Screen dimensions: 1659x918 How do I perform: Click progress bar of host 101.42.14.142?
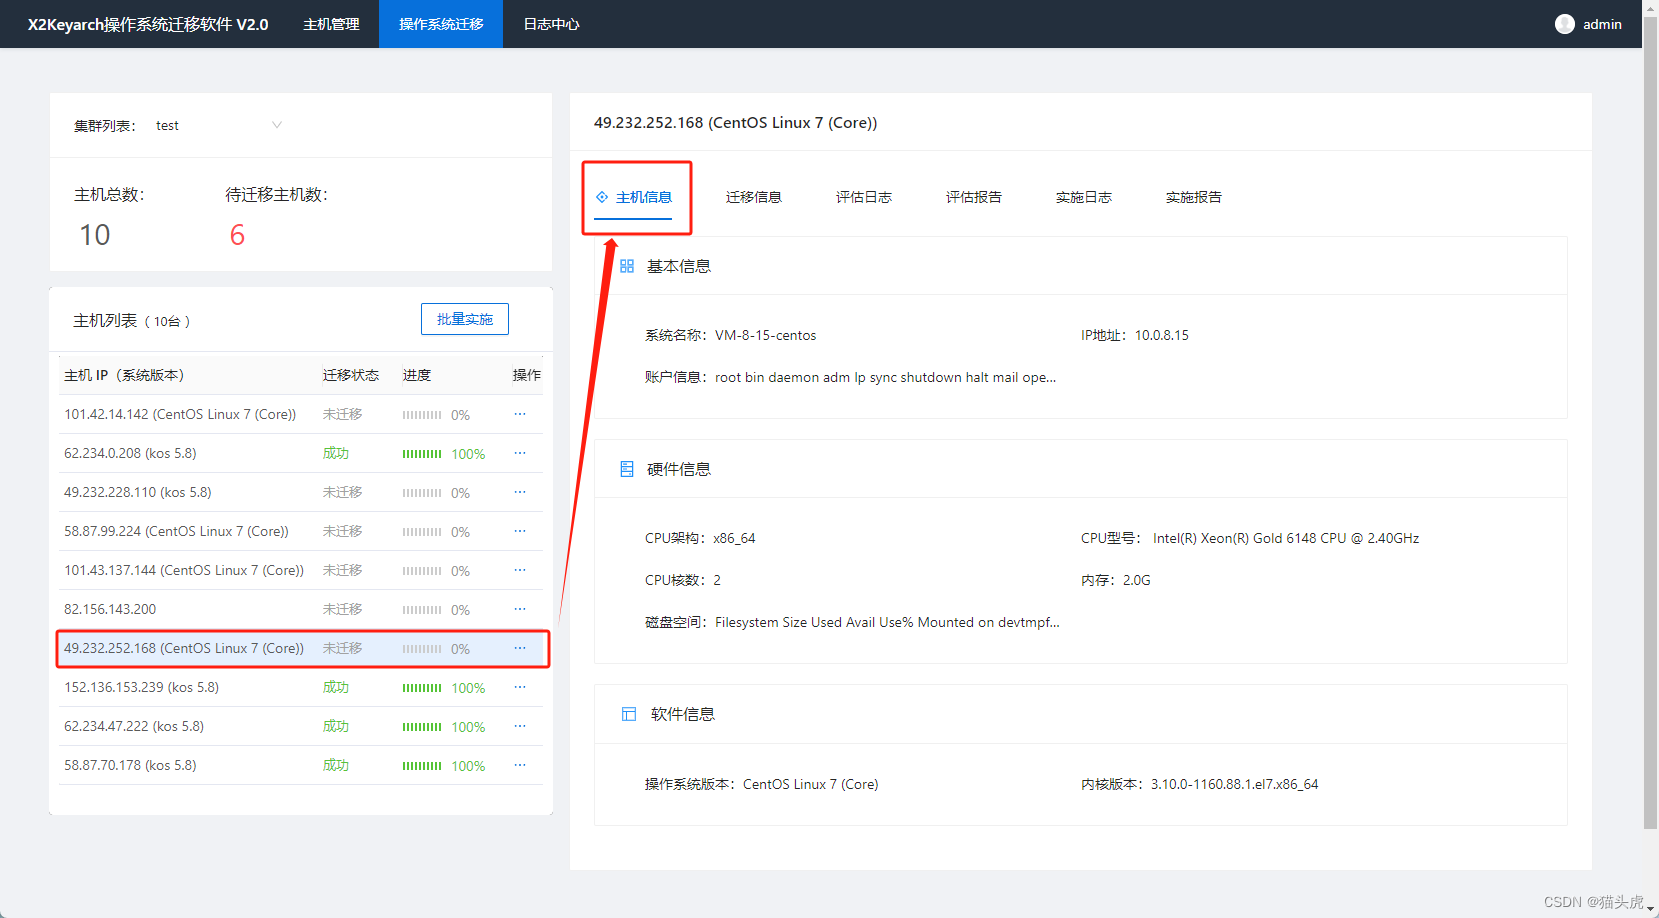pyautogui.click(x=422, y=415)
